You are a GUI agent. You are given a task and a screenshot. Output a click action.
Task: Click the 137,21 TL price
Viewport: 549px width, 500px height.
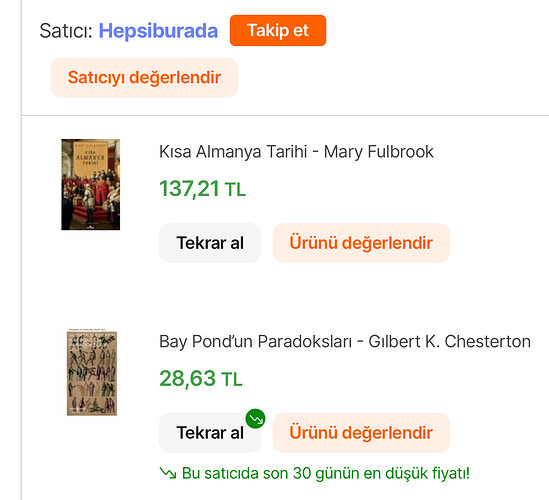pos(203,189)
